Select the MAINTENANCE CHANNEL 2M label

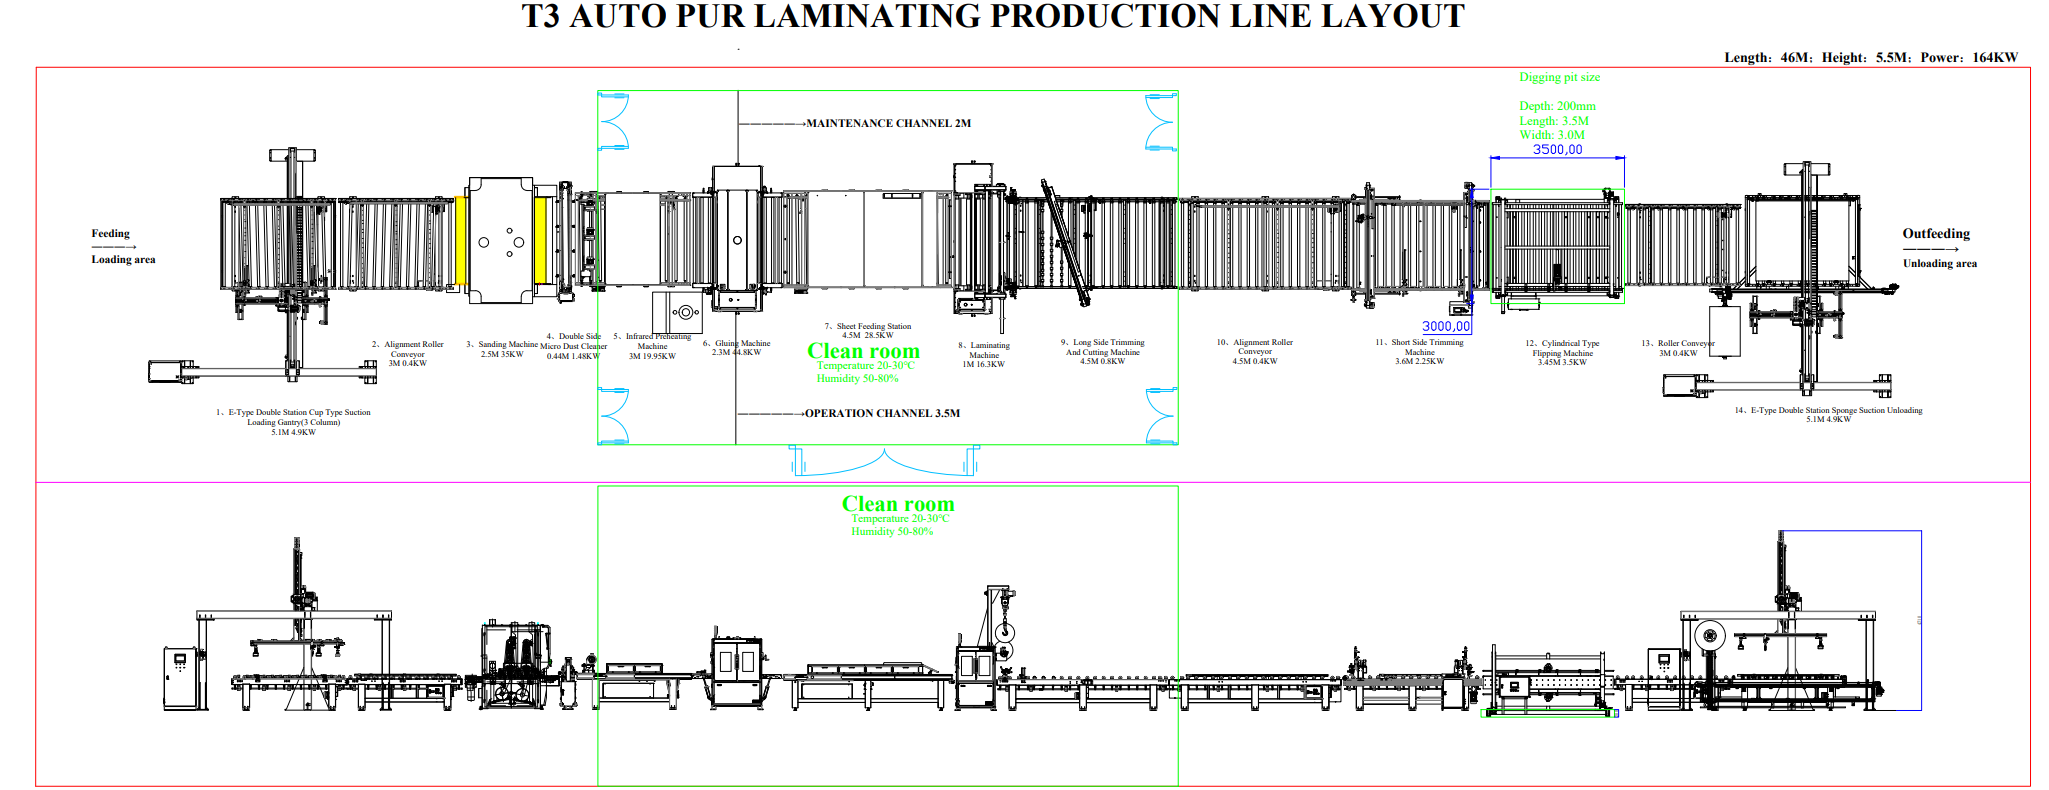coord(888,124)
